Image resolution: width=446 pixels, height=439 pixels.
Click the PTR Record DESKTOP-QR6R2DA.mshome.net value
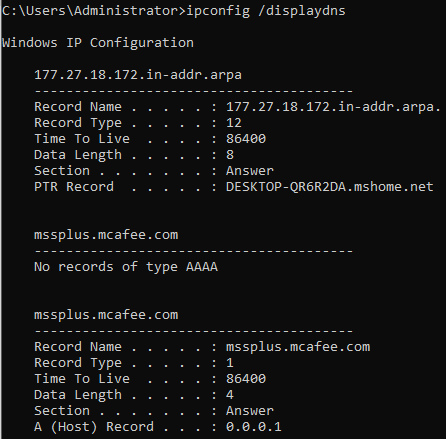click(330, 187)
